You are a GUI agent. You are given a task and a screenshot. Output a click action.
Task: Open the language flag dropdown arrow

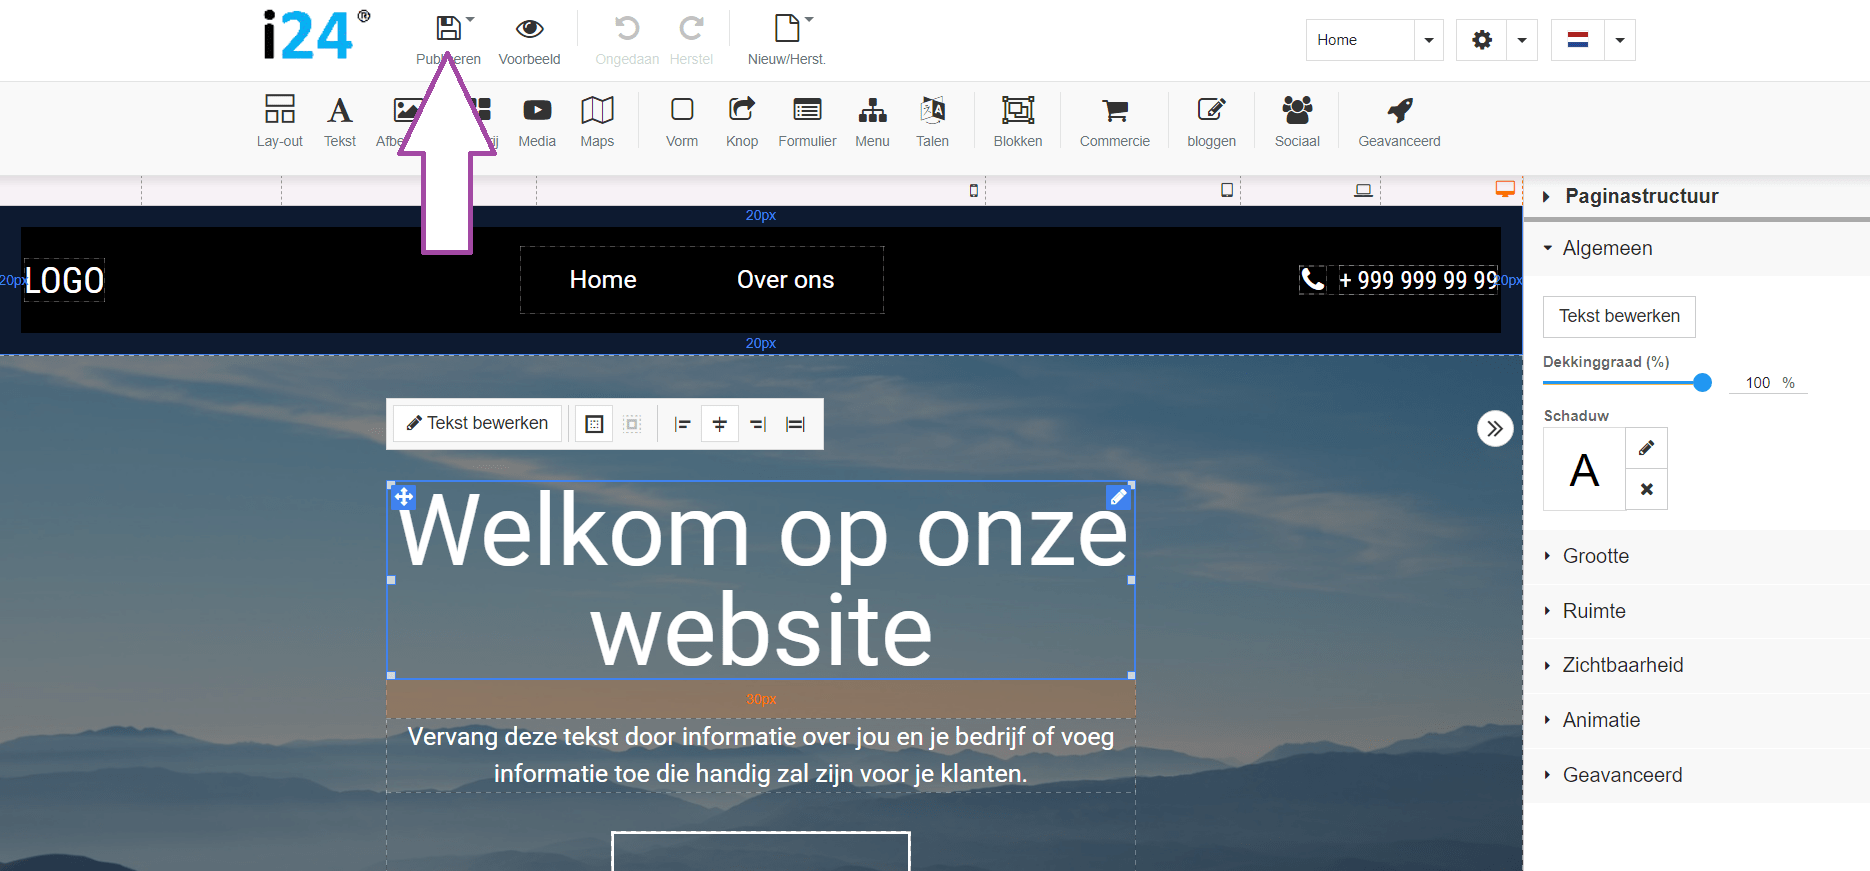tap(1620, 40)
